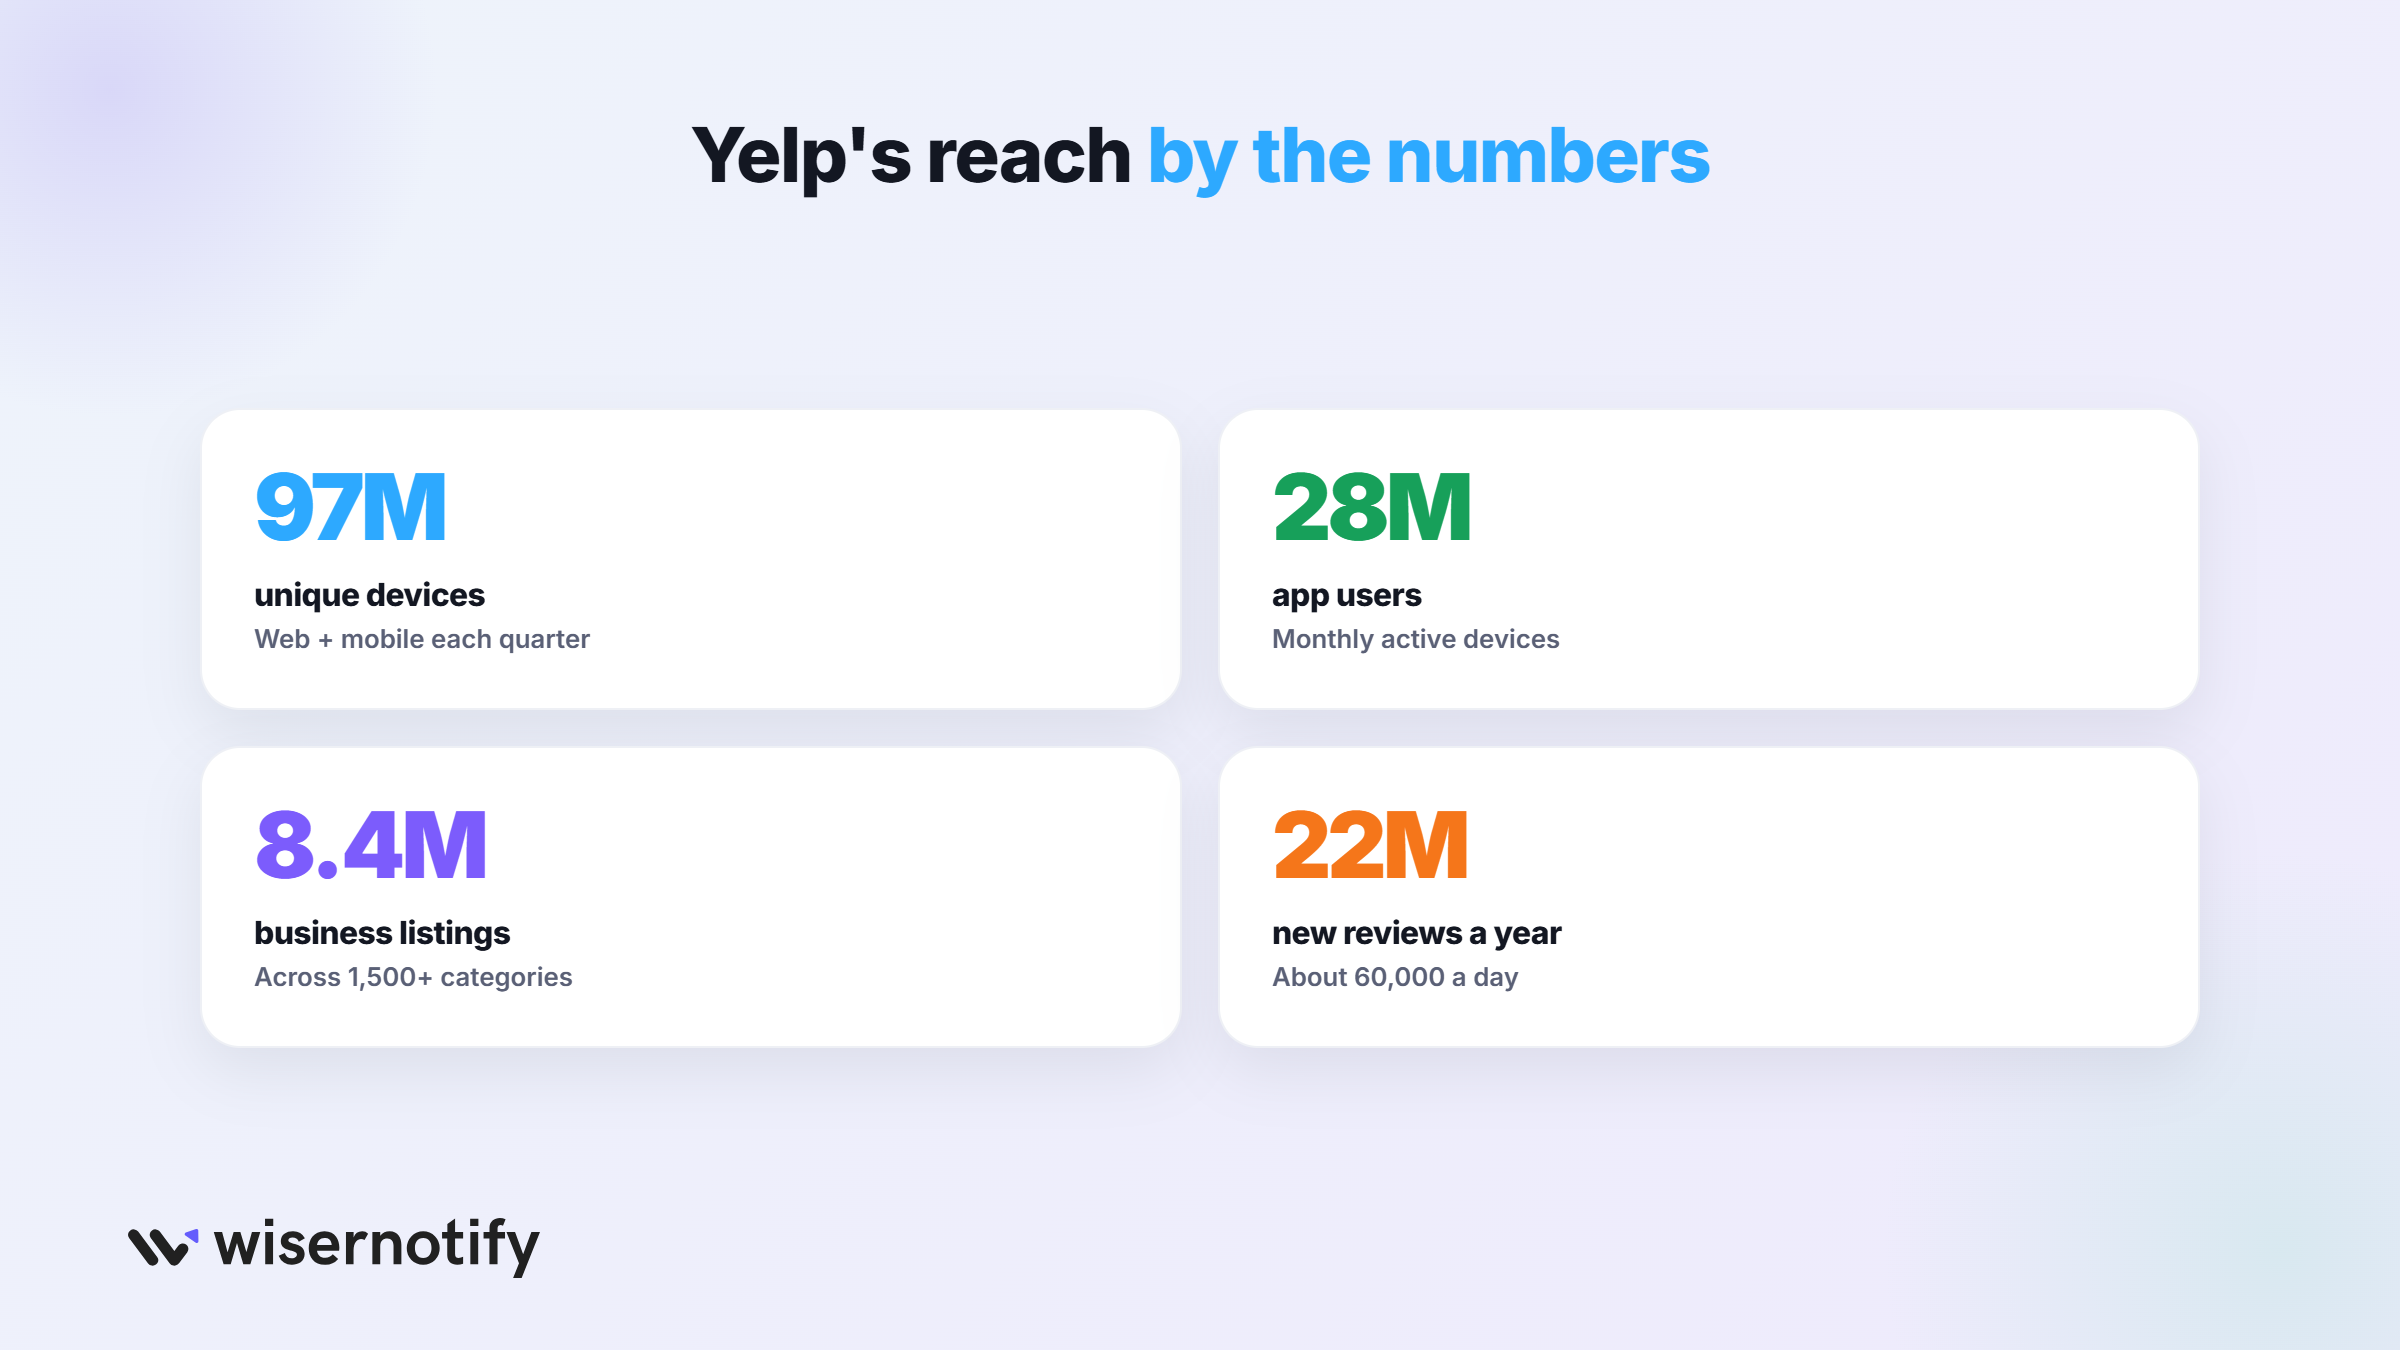This screenshot has height=1350, width=2400.
Task: Click the wisernotify logo icon
Action: point(163,1246)
